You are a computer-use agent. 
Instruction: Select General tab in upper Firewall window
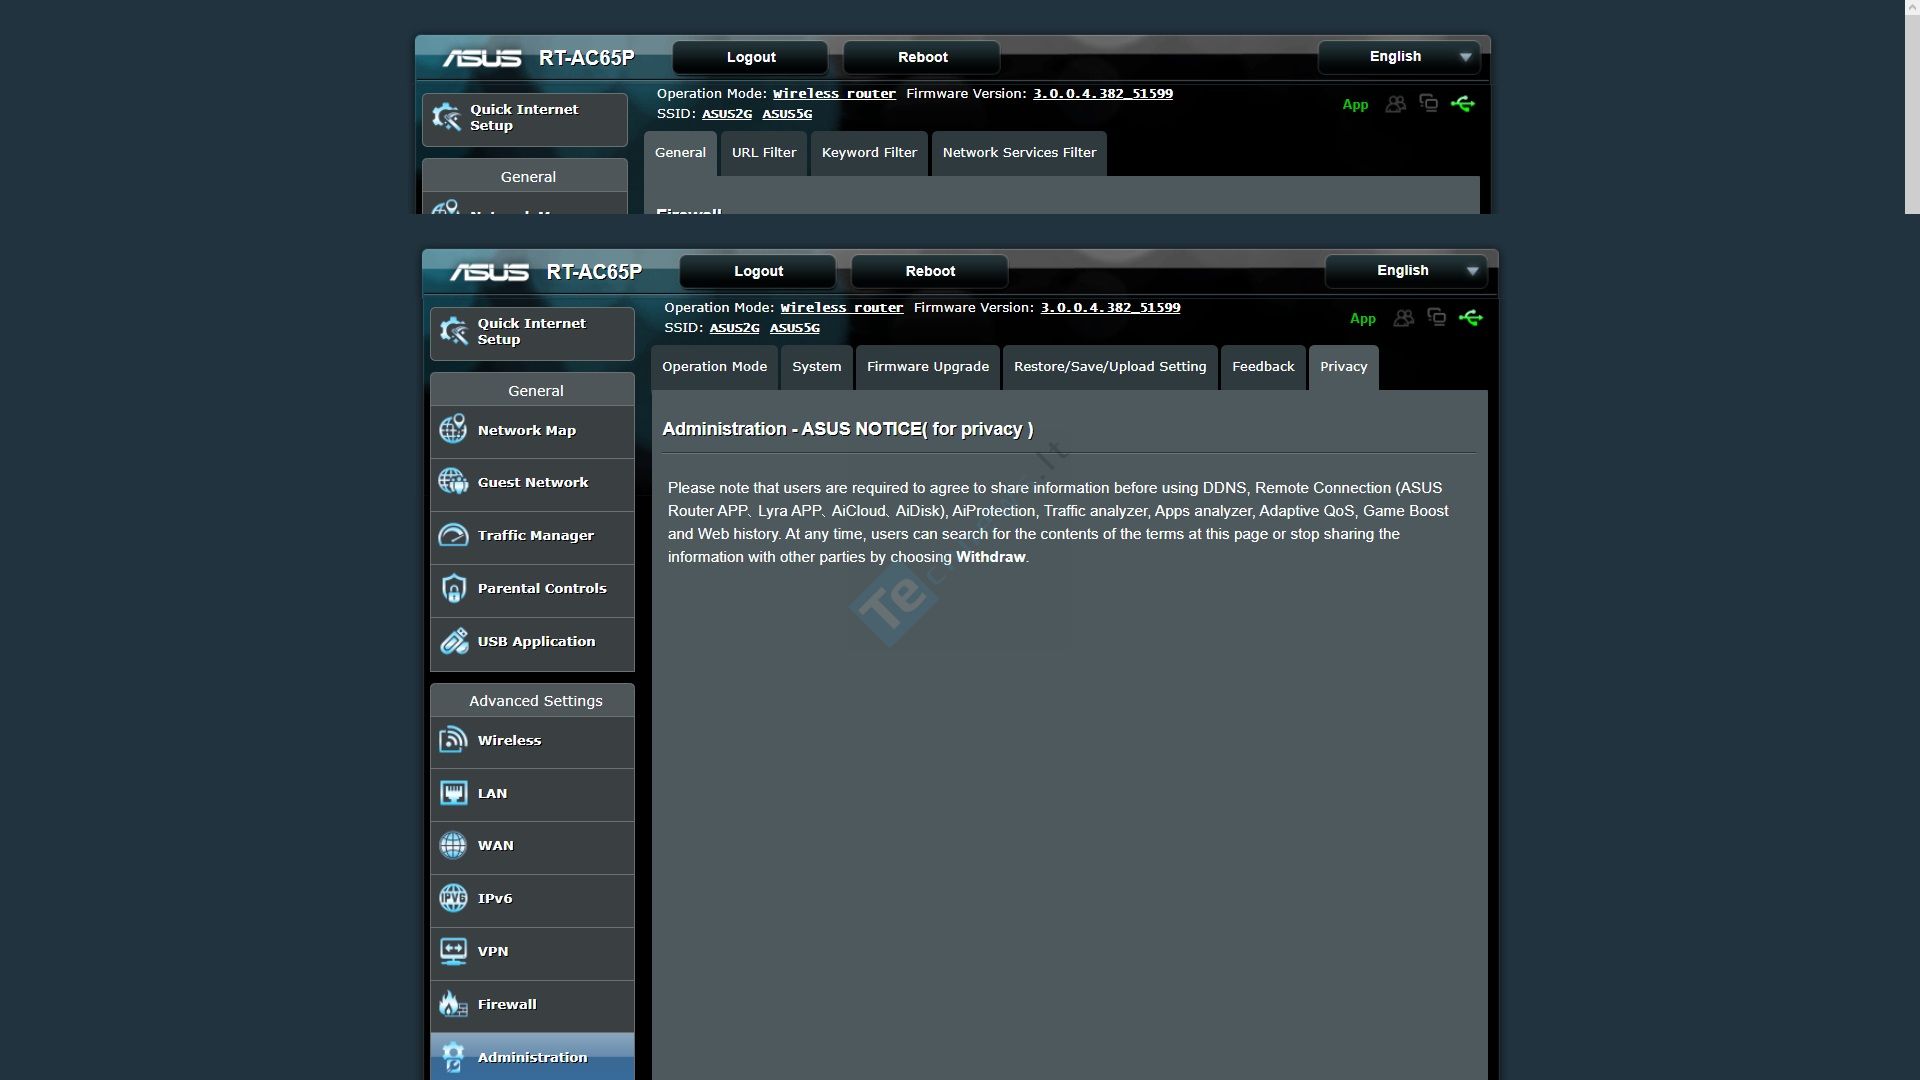point(680,153)
